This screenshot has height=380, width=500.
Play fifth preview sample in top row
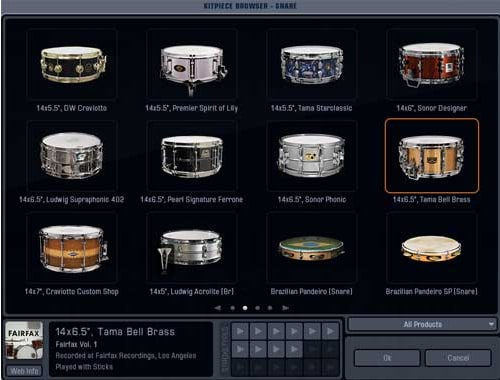click(x=312, y=331)
